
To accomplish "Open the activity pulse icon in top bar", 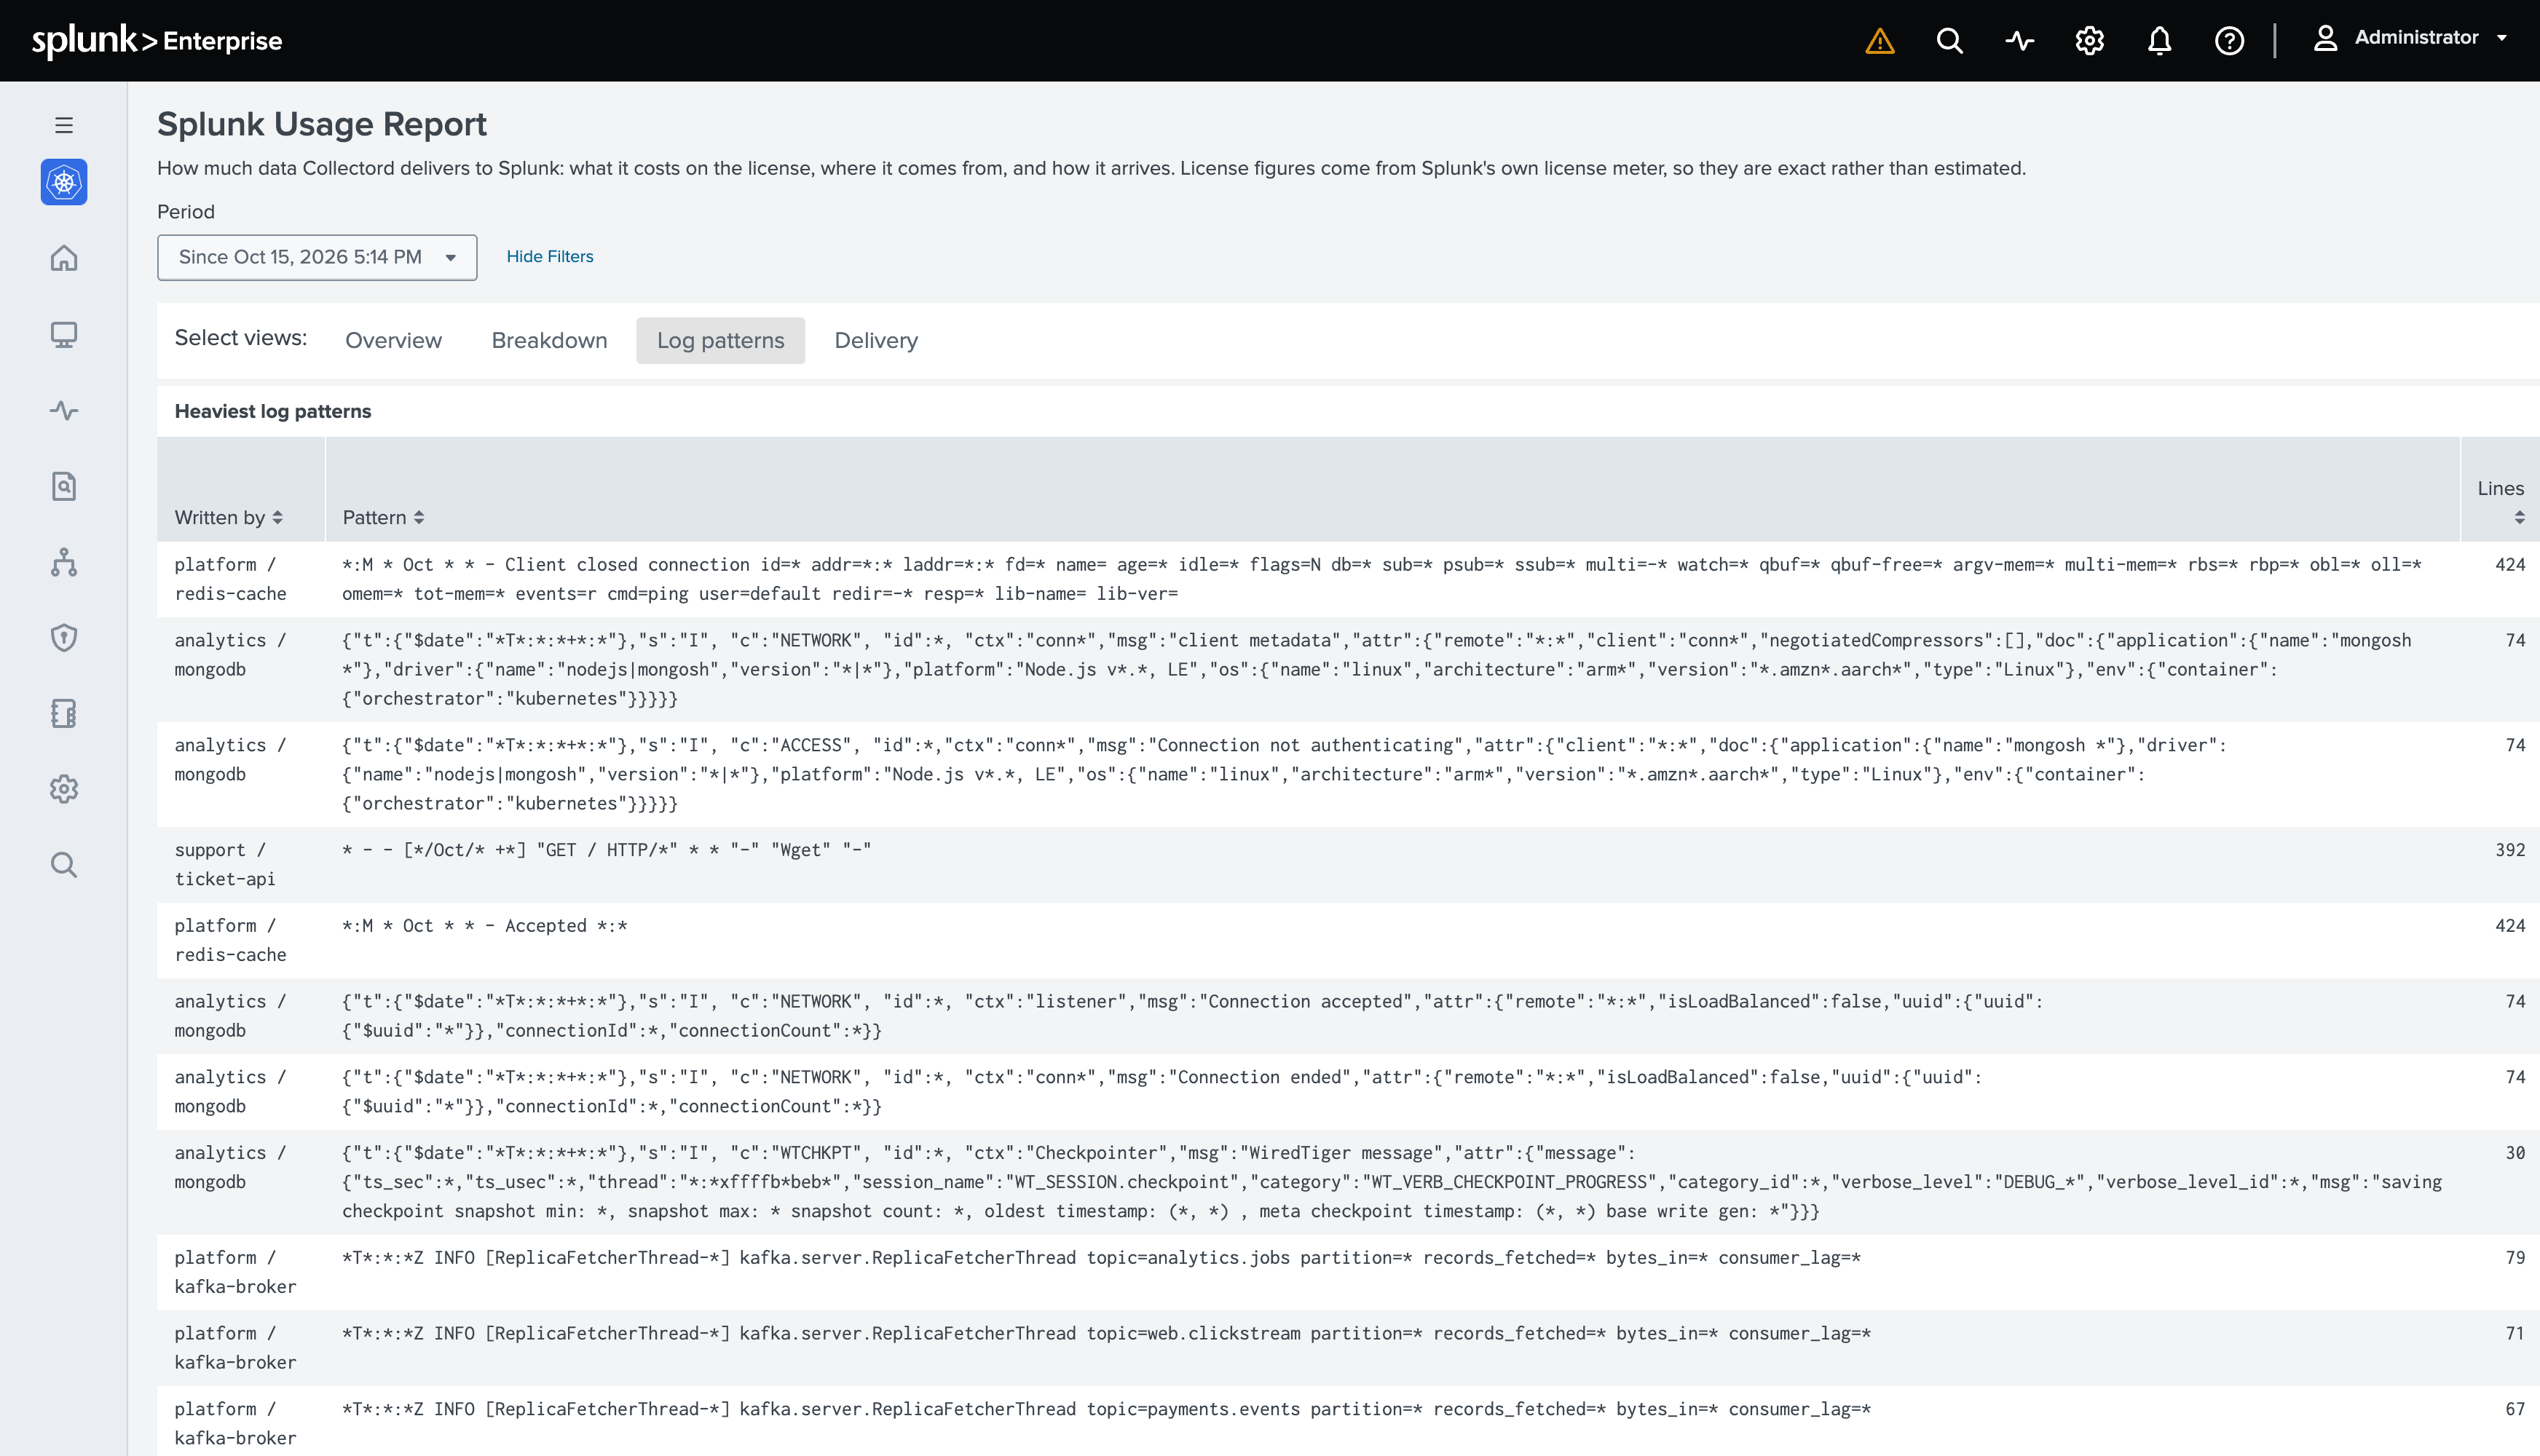I will 2019,41.
